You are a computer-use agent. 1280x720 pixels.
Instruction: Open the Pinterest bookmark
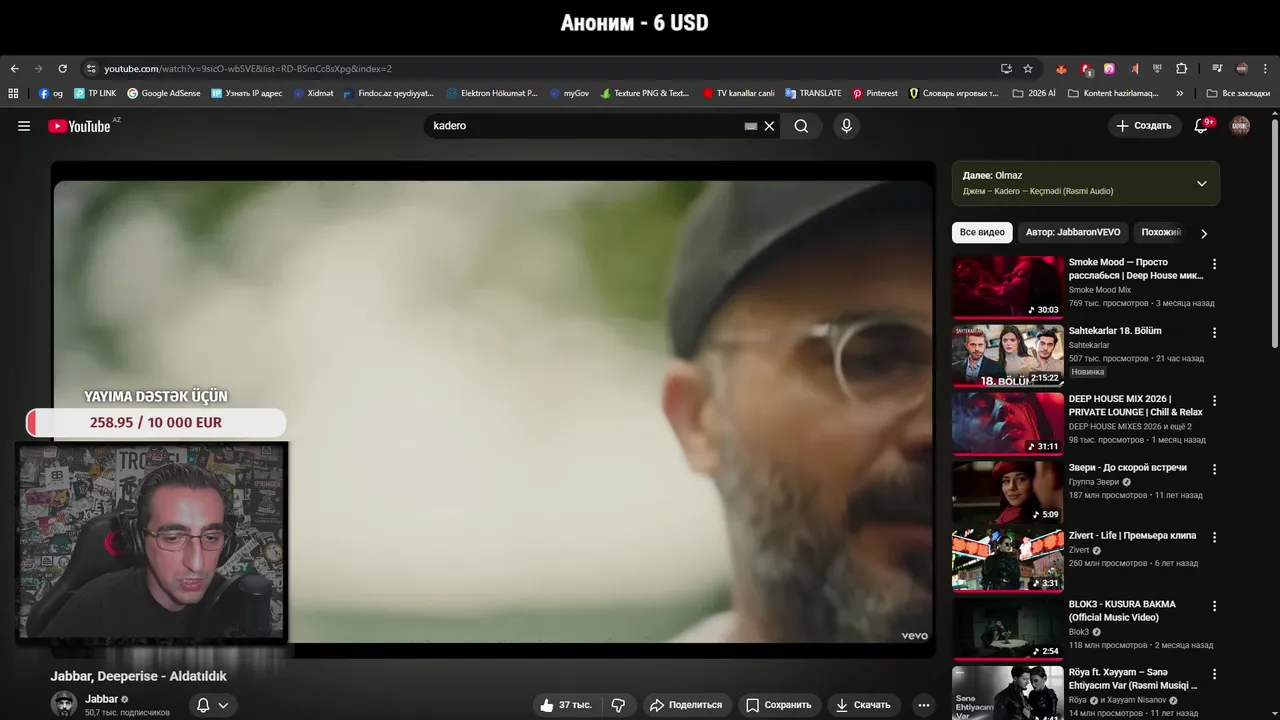[x=875, y=93]
